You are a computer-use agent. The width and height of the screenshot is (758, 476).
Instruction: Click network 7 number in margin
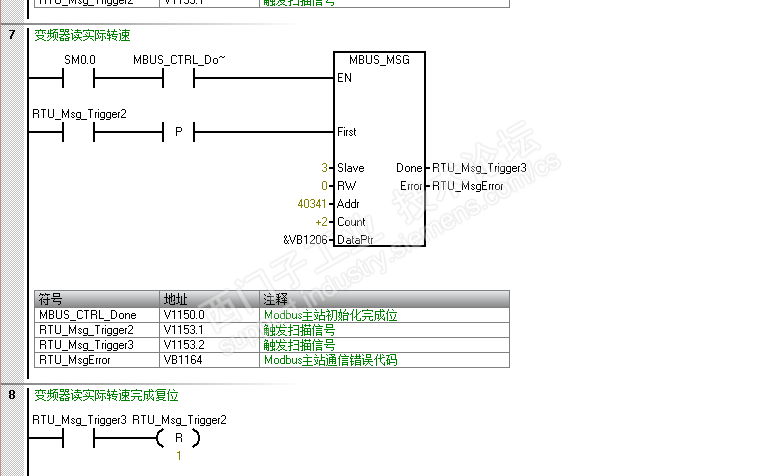pos(12,34)
